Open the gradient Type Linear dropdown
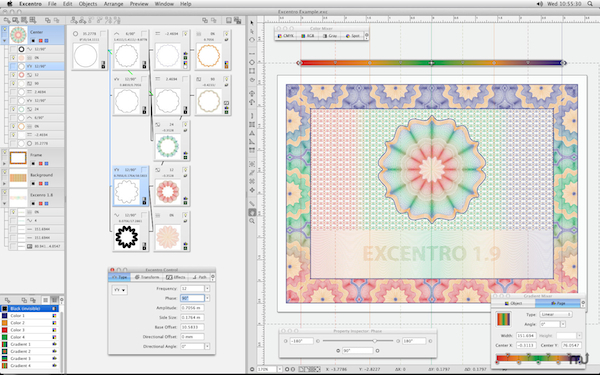The width and height of the screenshot is (600, 375). pos(556,314)
